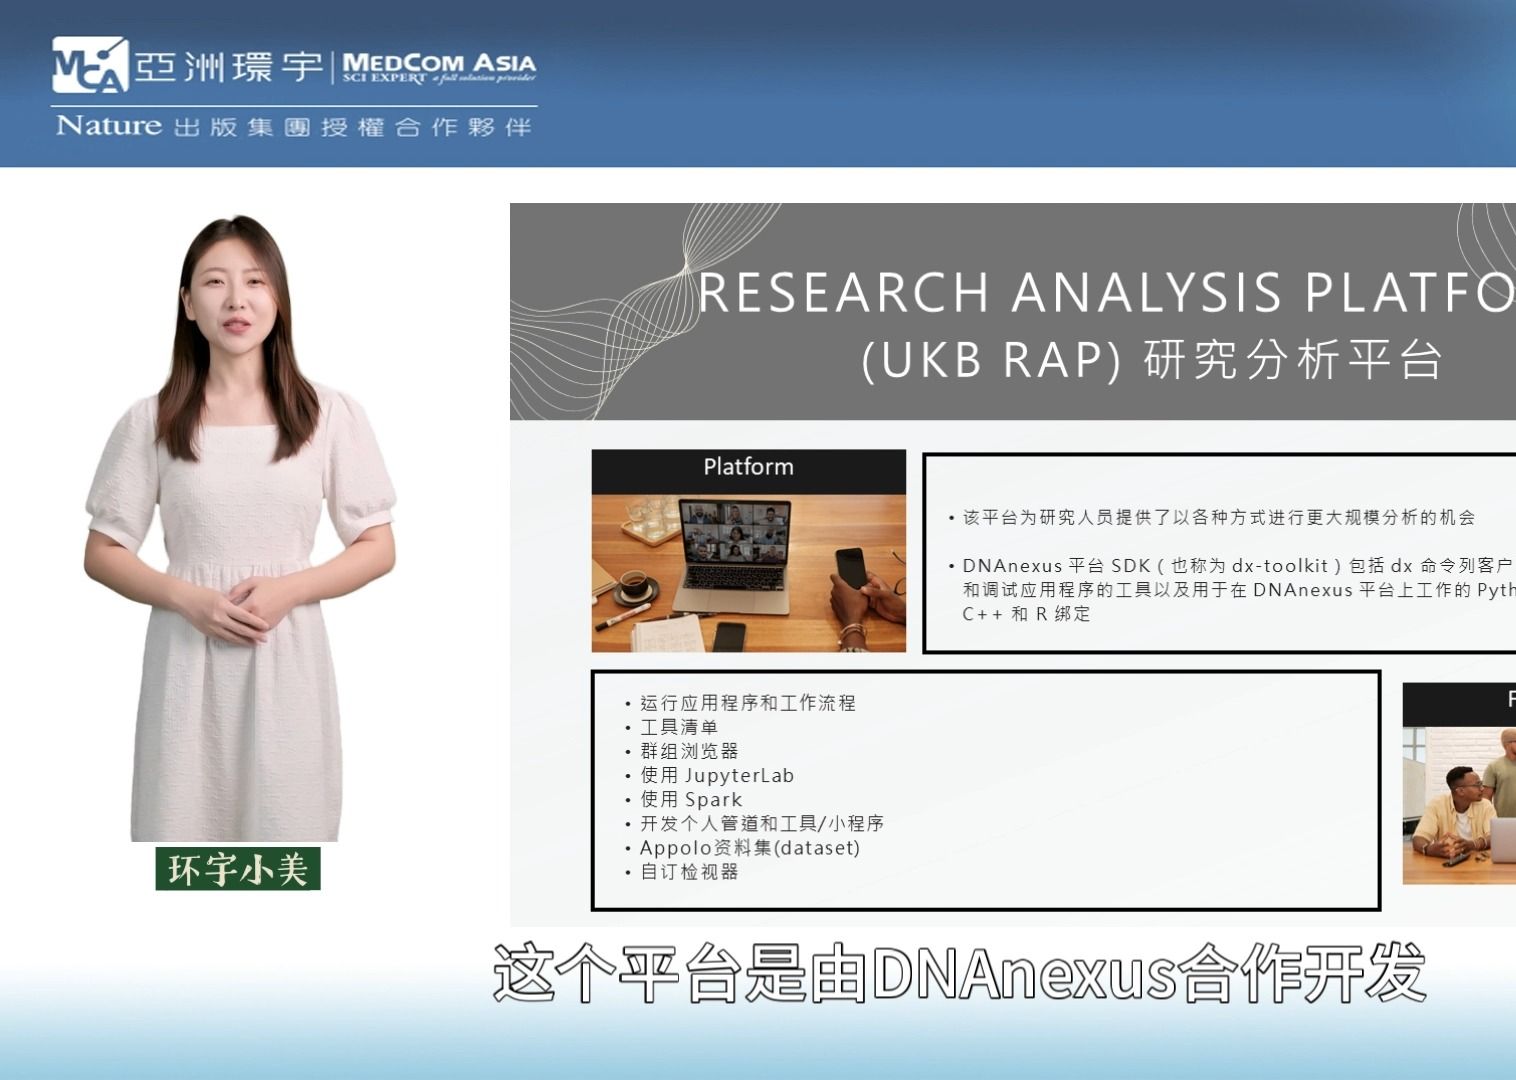This screenshot has width=1516, height=1080.
Task: Expand the 工具清单 list item
Action: (x=680, y=727)
